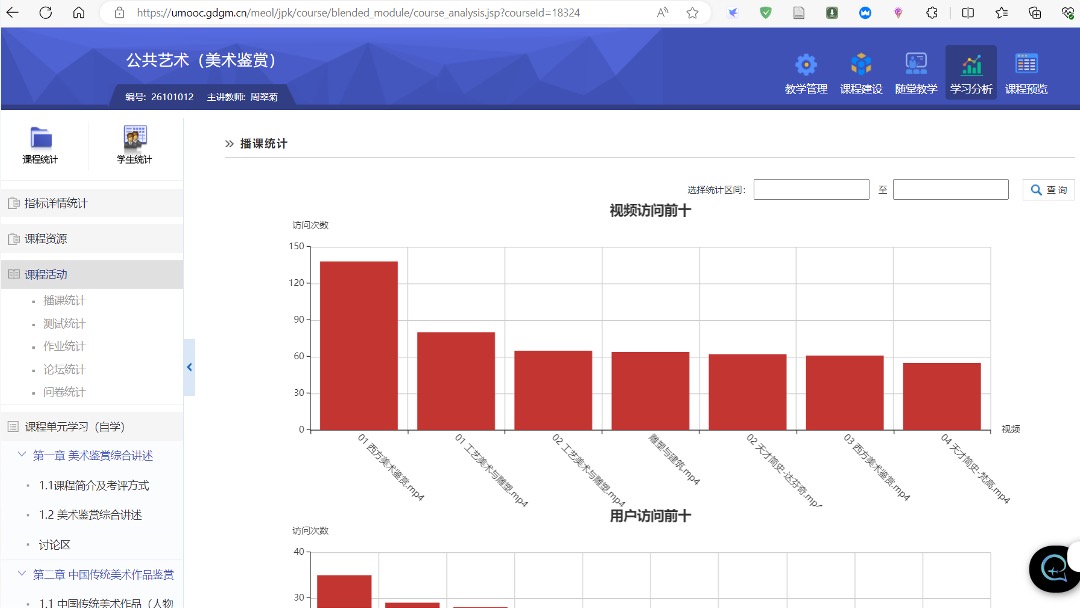
Task: Click the 查询 search button
Action: coord(1049,190)
